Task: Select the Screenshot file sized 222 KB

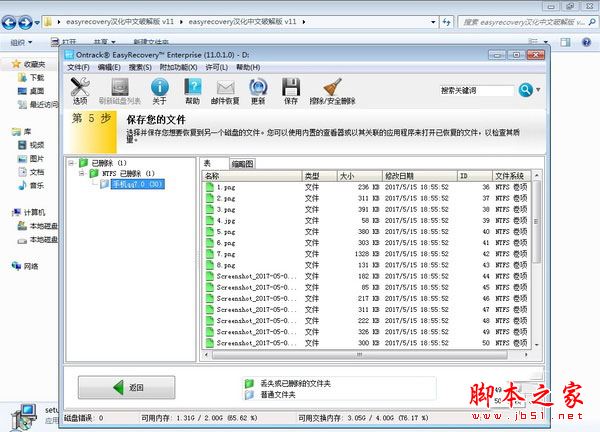Action: (256, 321)
